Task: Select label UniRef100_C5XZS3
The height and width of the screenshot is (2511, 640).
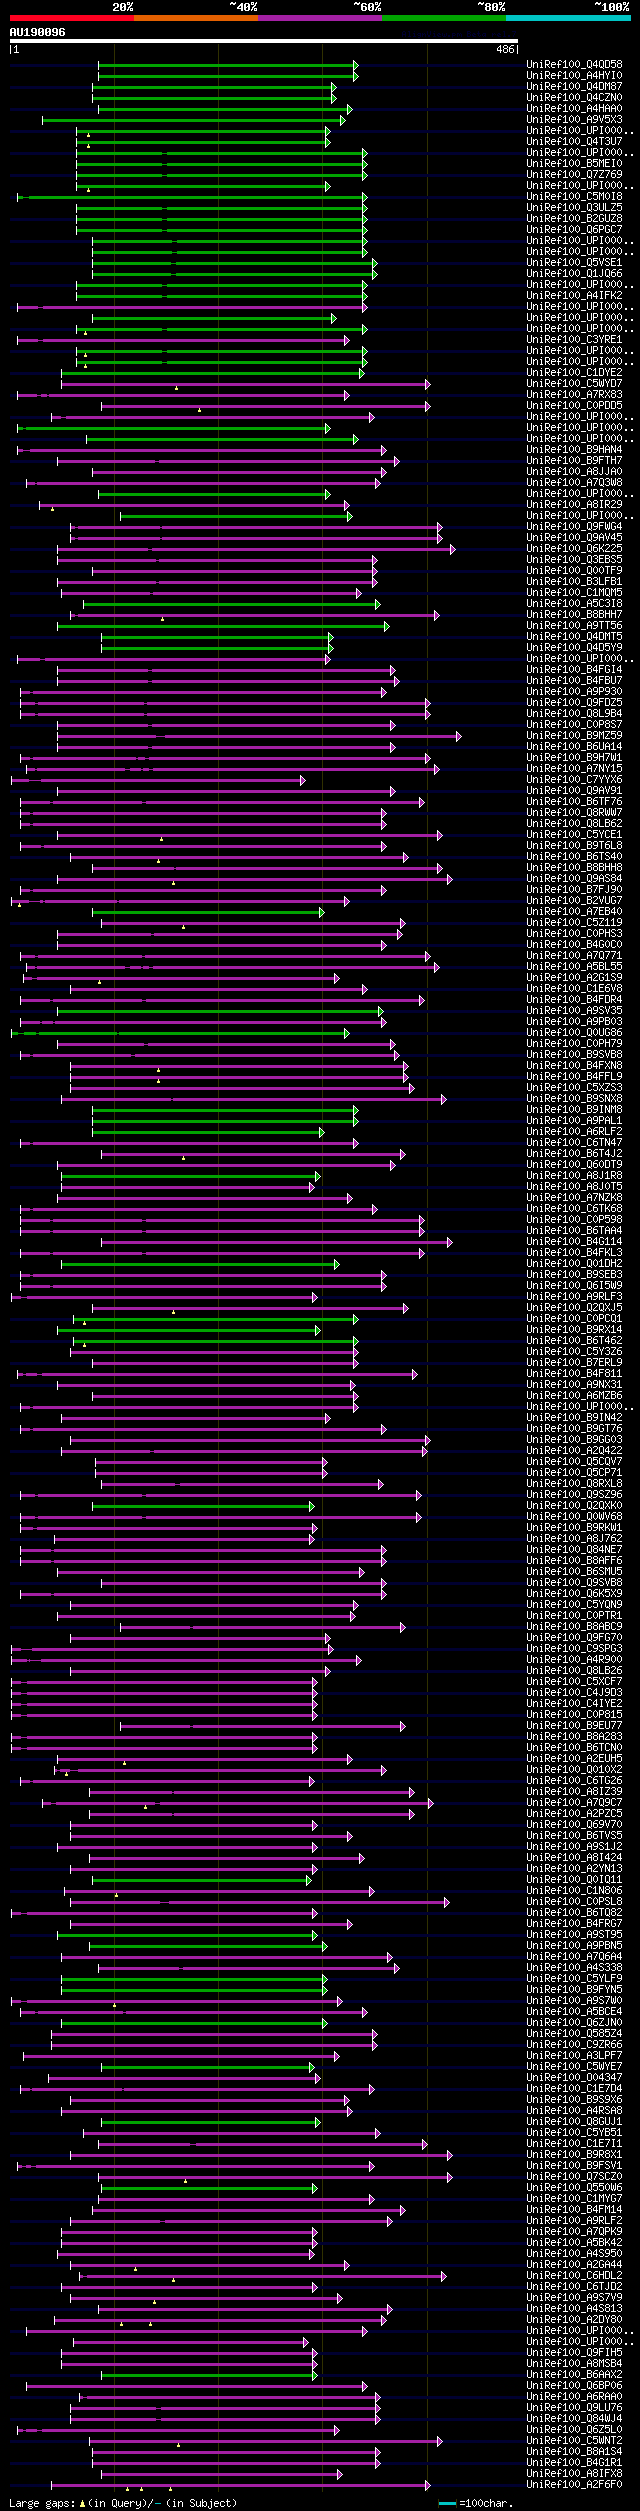Action: click(x=574, y=1088)
